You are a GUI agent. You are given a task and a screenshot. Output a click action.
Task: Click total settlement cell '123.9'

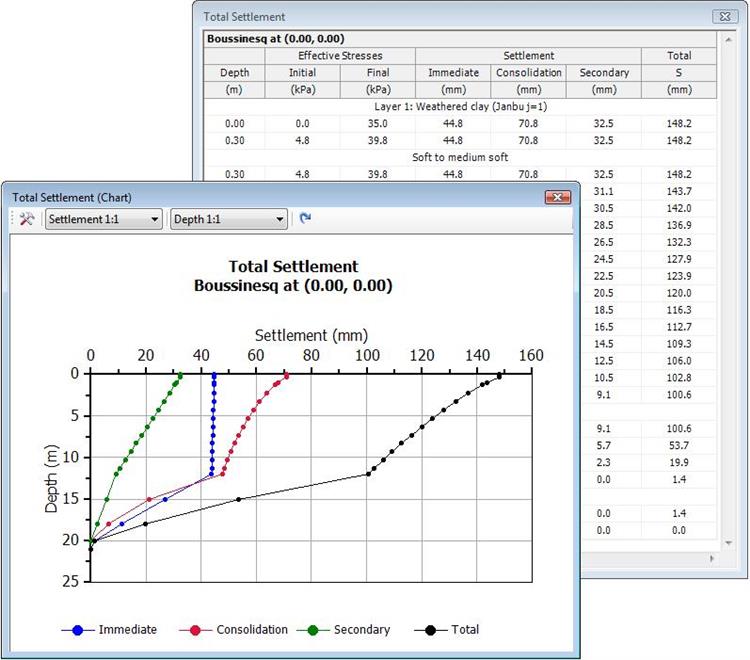pos(679,276)
